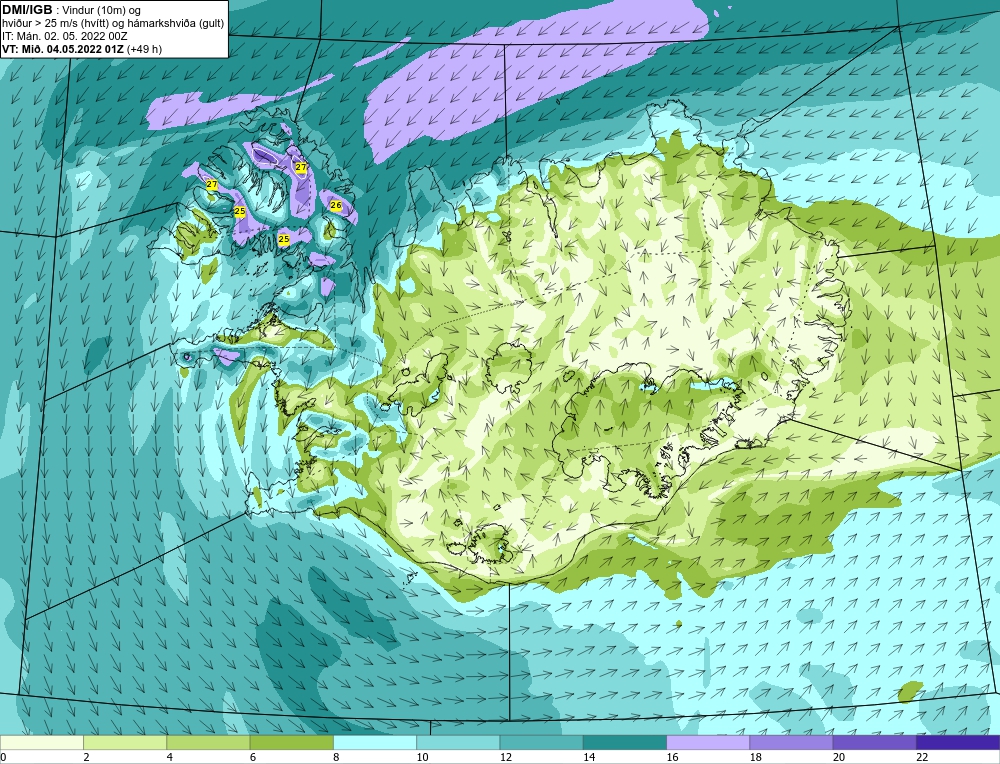The image size is (1000, 764).
Task: Click the '(+49 h)' forecast offset text
Action: tap(145, 49)
